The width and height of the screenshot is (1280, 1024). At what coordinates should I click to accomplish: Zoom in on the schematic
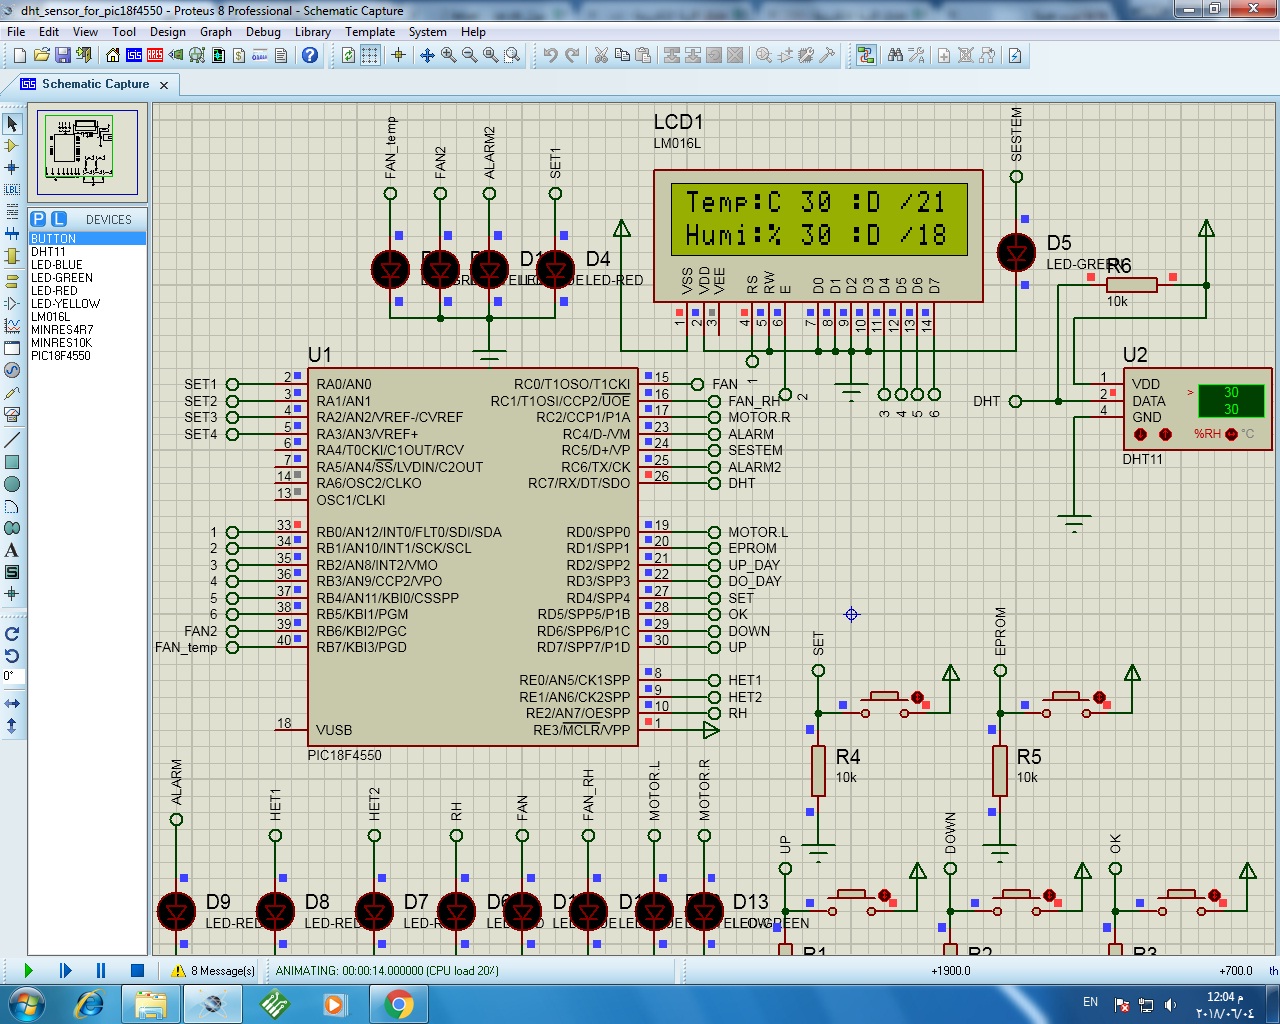pos(448,56)
